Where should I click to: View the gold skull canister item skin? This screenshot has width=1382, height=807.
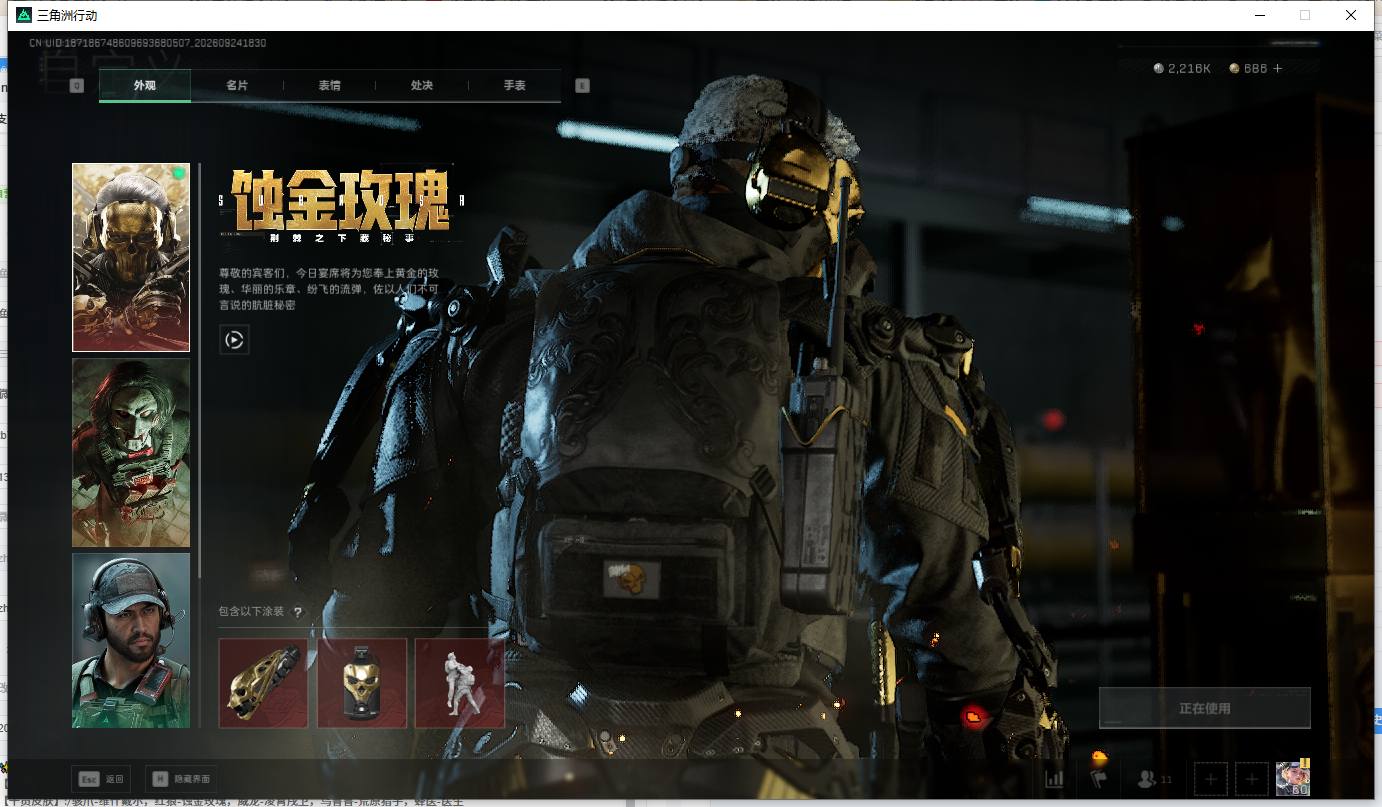click(362, 683)
